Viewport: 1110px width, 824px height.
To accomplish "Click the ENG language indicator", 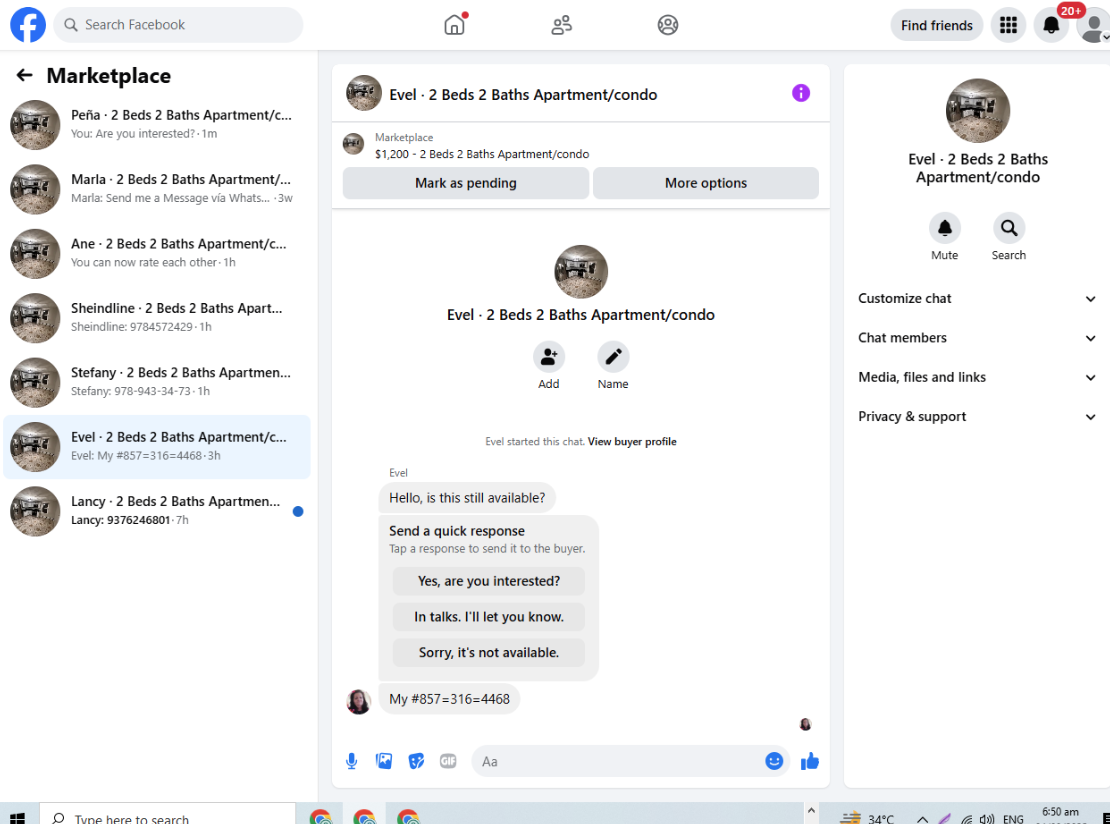I will click(x=1013, y=819).
